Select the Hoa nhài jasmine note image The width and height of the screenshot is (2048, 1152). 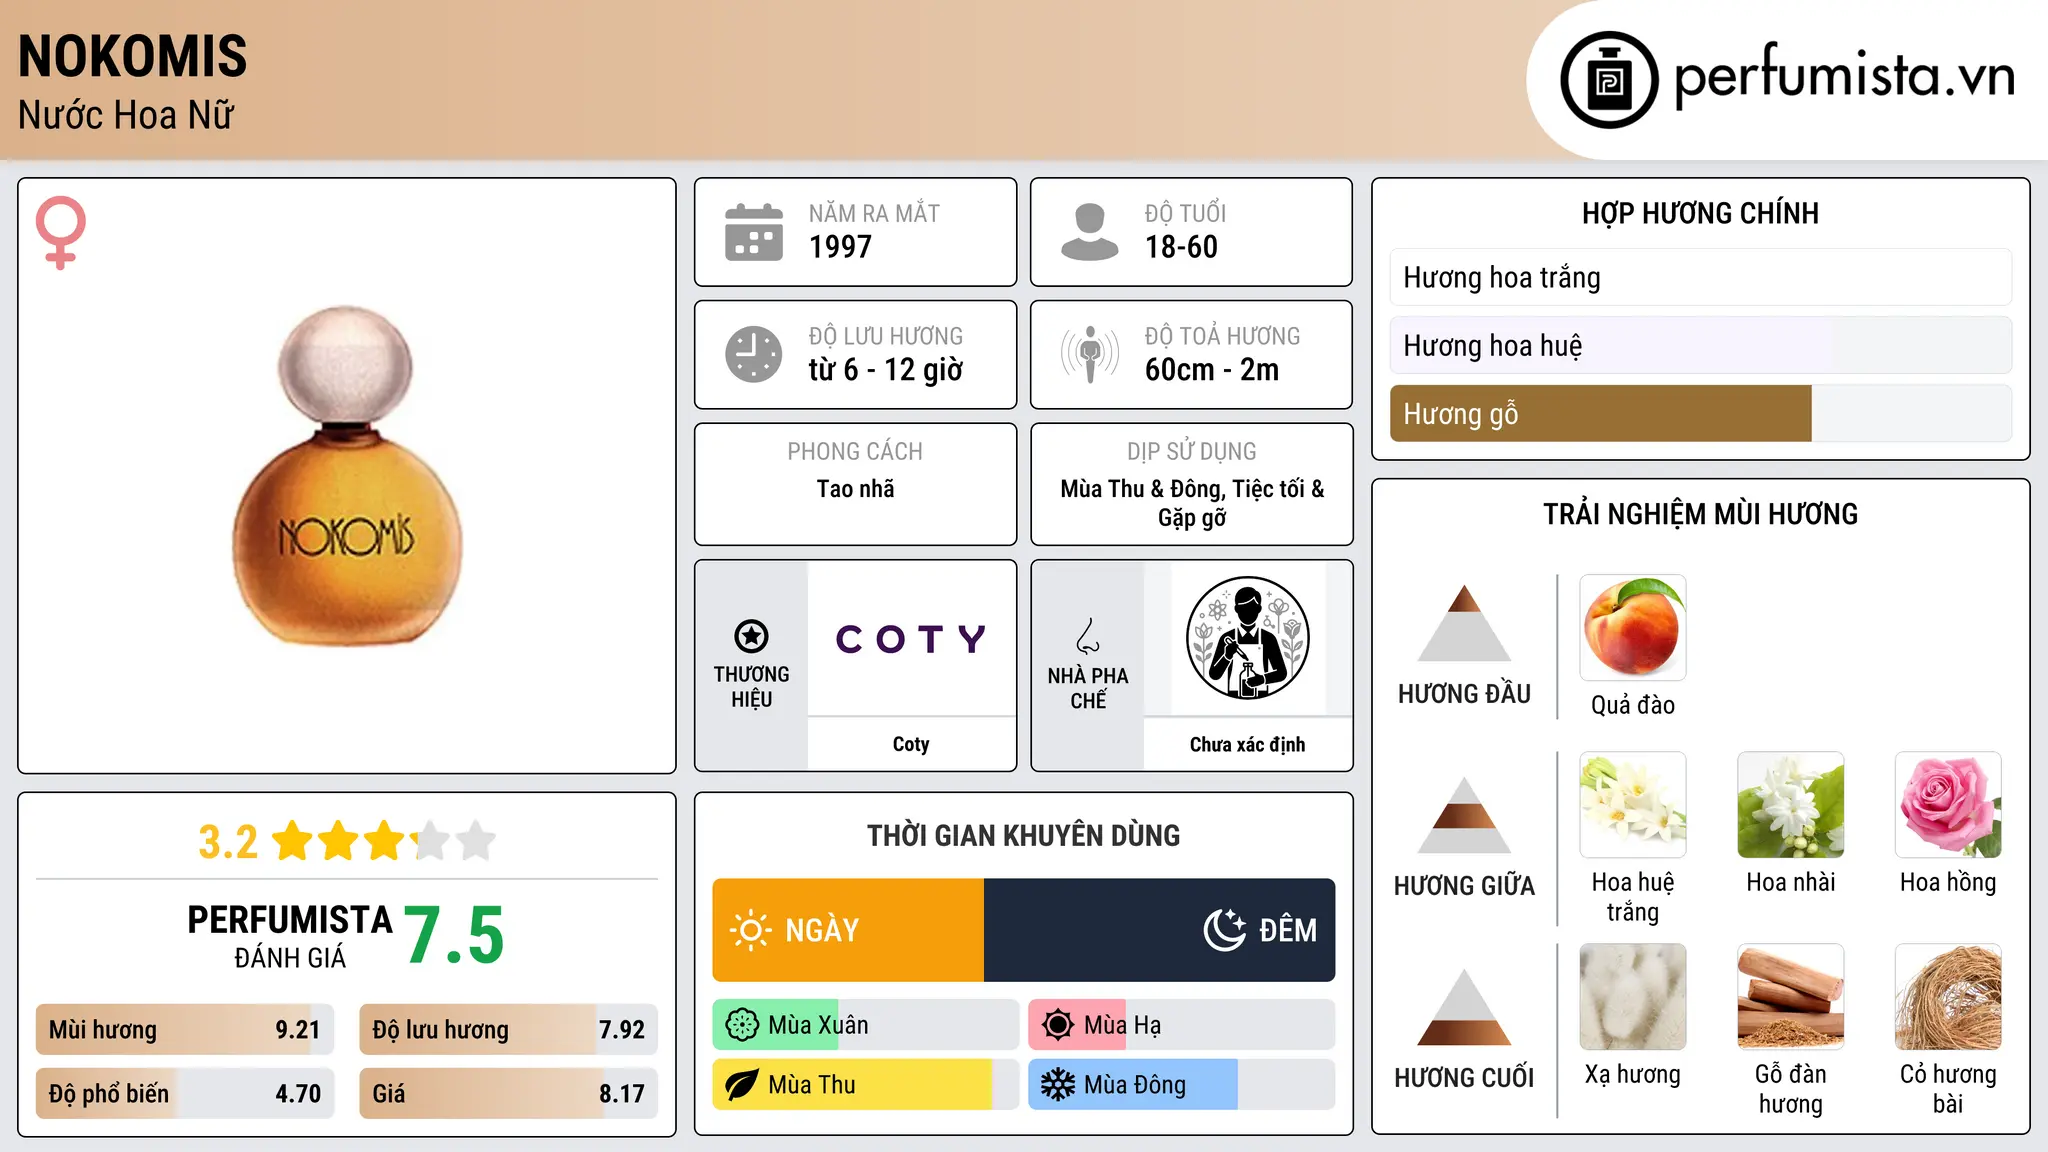click(1791, 805)
